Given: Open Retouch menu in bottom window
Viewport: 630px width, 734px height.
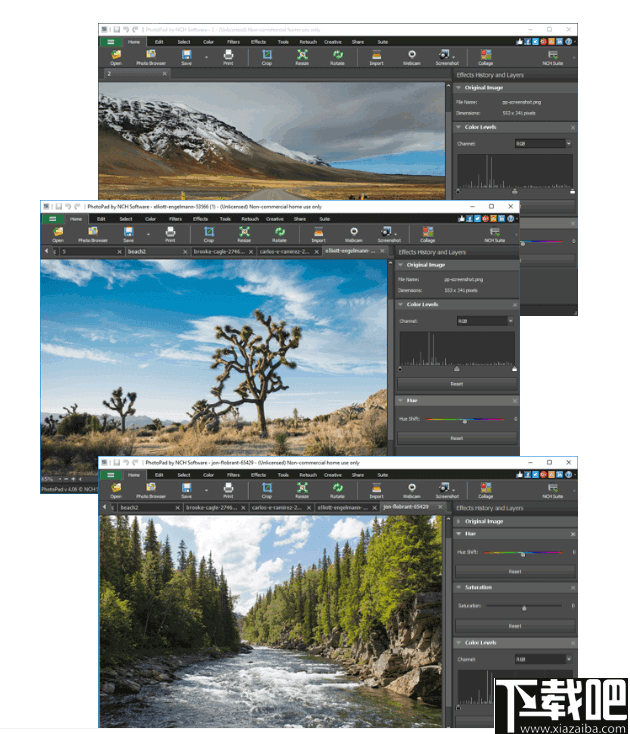Looking at the screenshot, I should pyautogui.click(x=308, y=475).
